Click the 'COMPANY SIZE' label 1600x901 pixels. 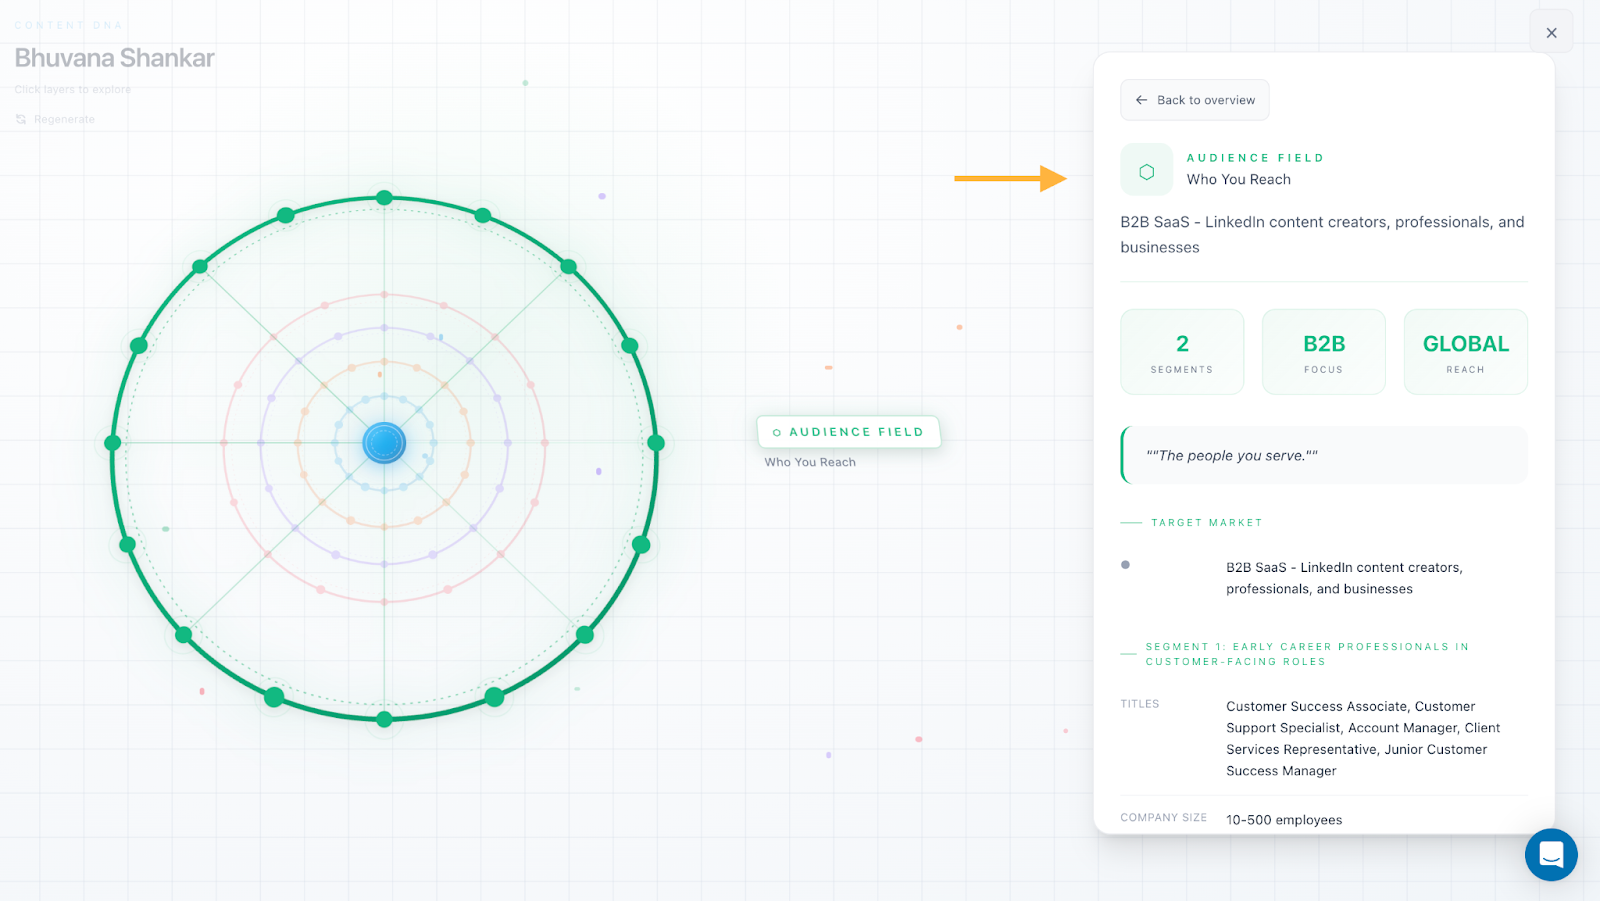1163,818
